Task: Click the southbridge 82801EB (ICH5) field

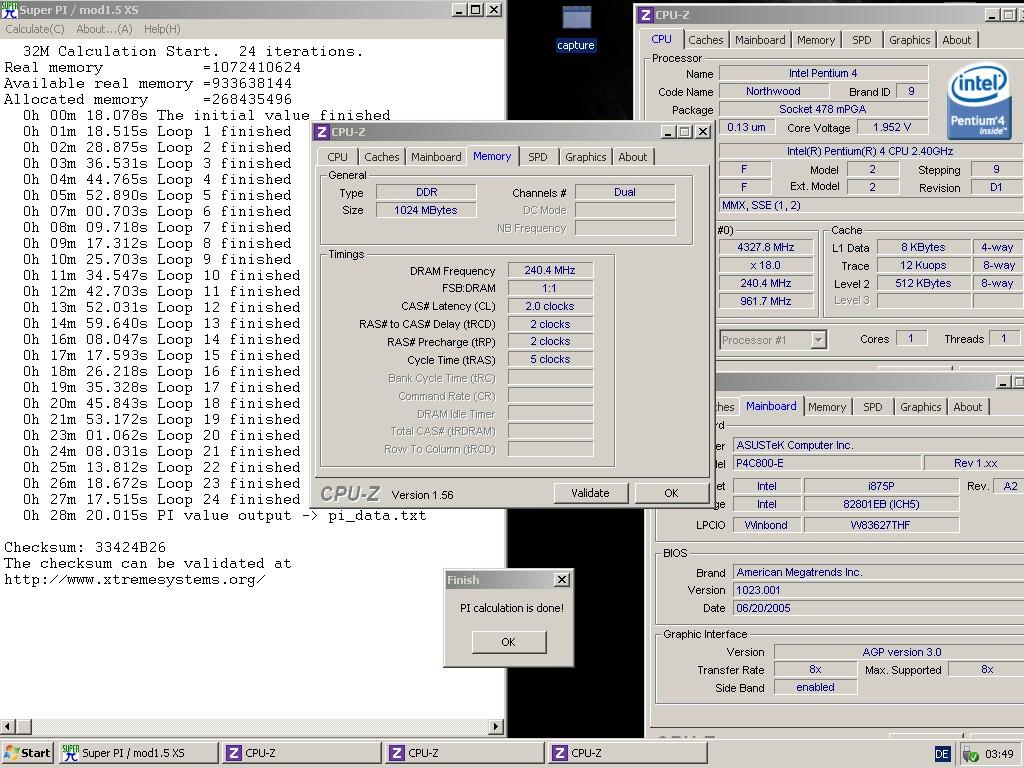Action: click(881, 504)
